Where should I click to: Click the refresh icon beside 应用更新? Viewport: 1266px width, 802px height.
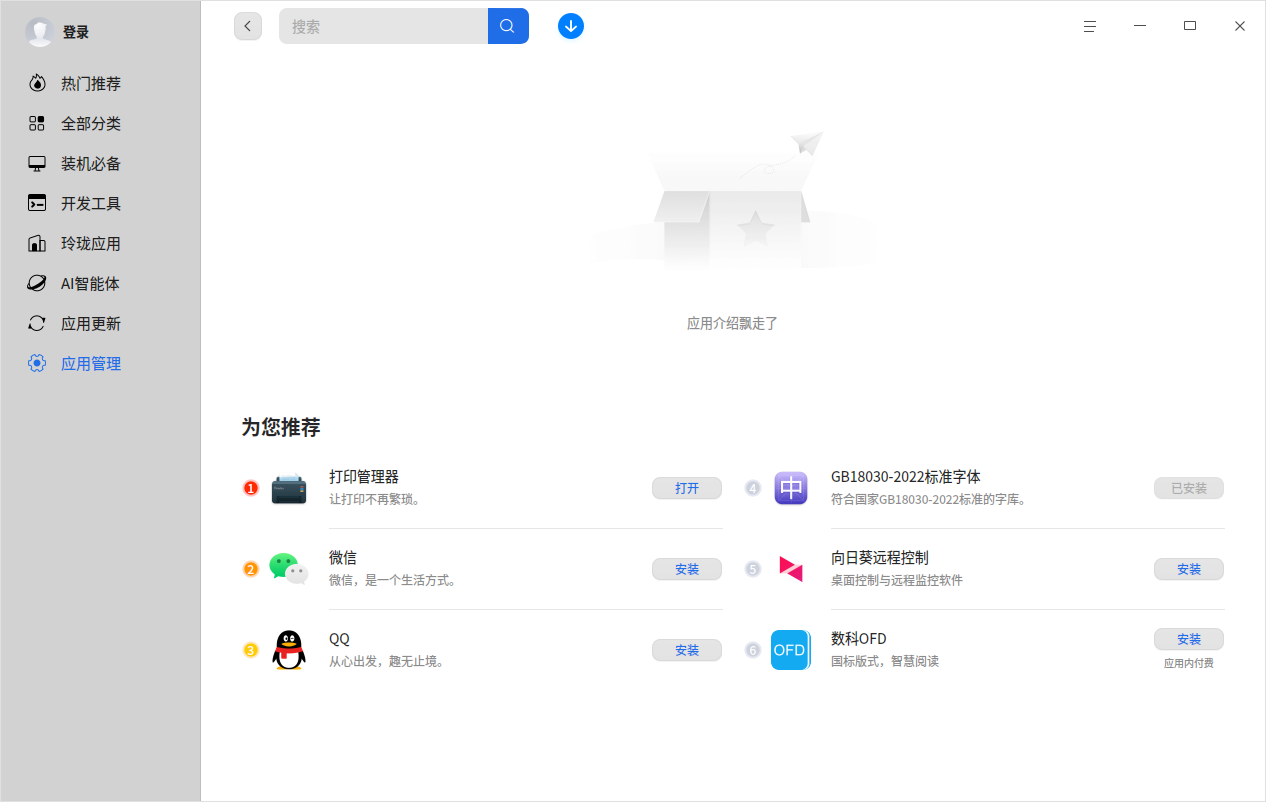(x=37, y=324)
